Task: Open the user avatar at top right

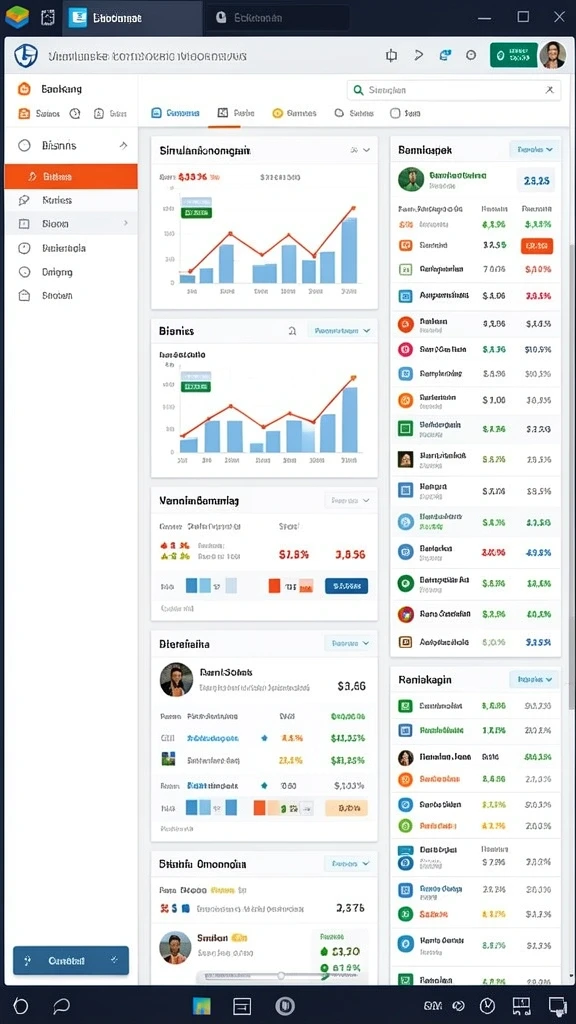Action: tap(552, 56)
